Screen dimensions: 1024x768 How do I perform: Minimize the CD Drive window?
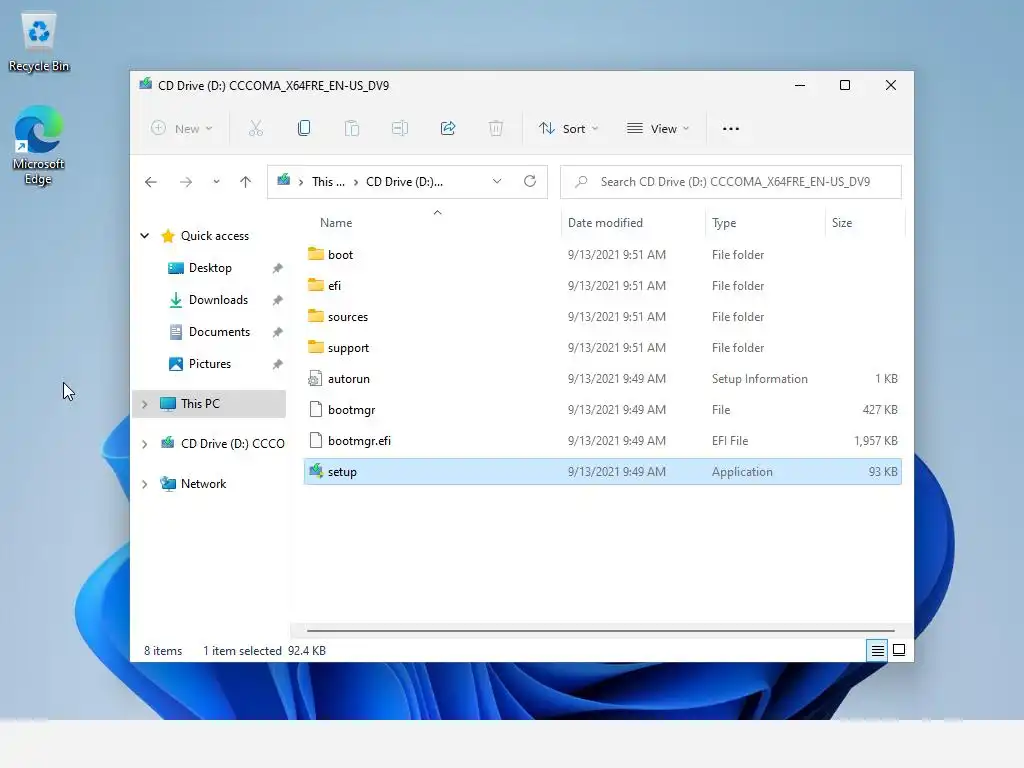tap(799, 86)
